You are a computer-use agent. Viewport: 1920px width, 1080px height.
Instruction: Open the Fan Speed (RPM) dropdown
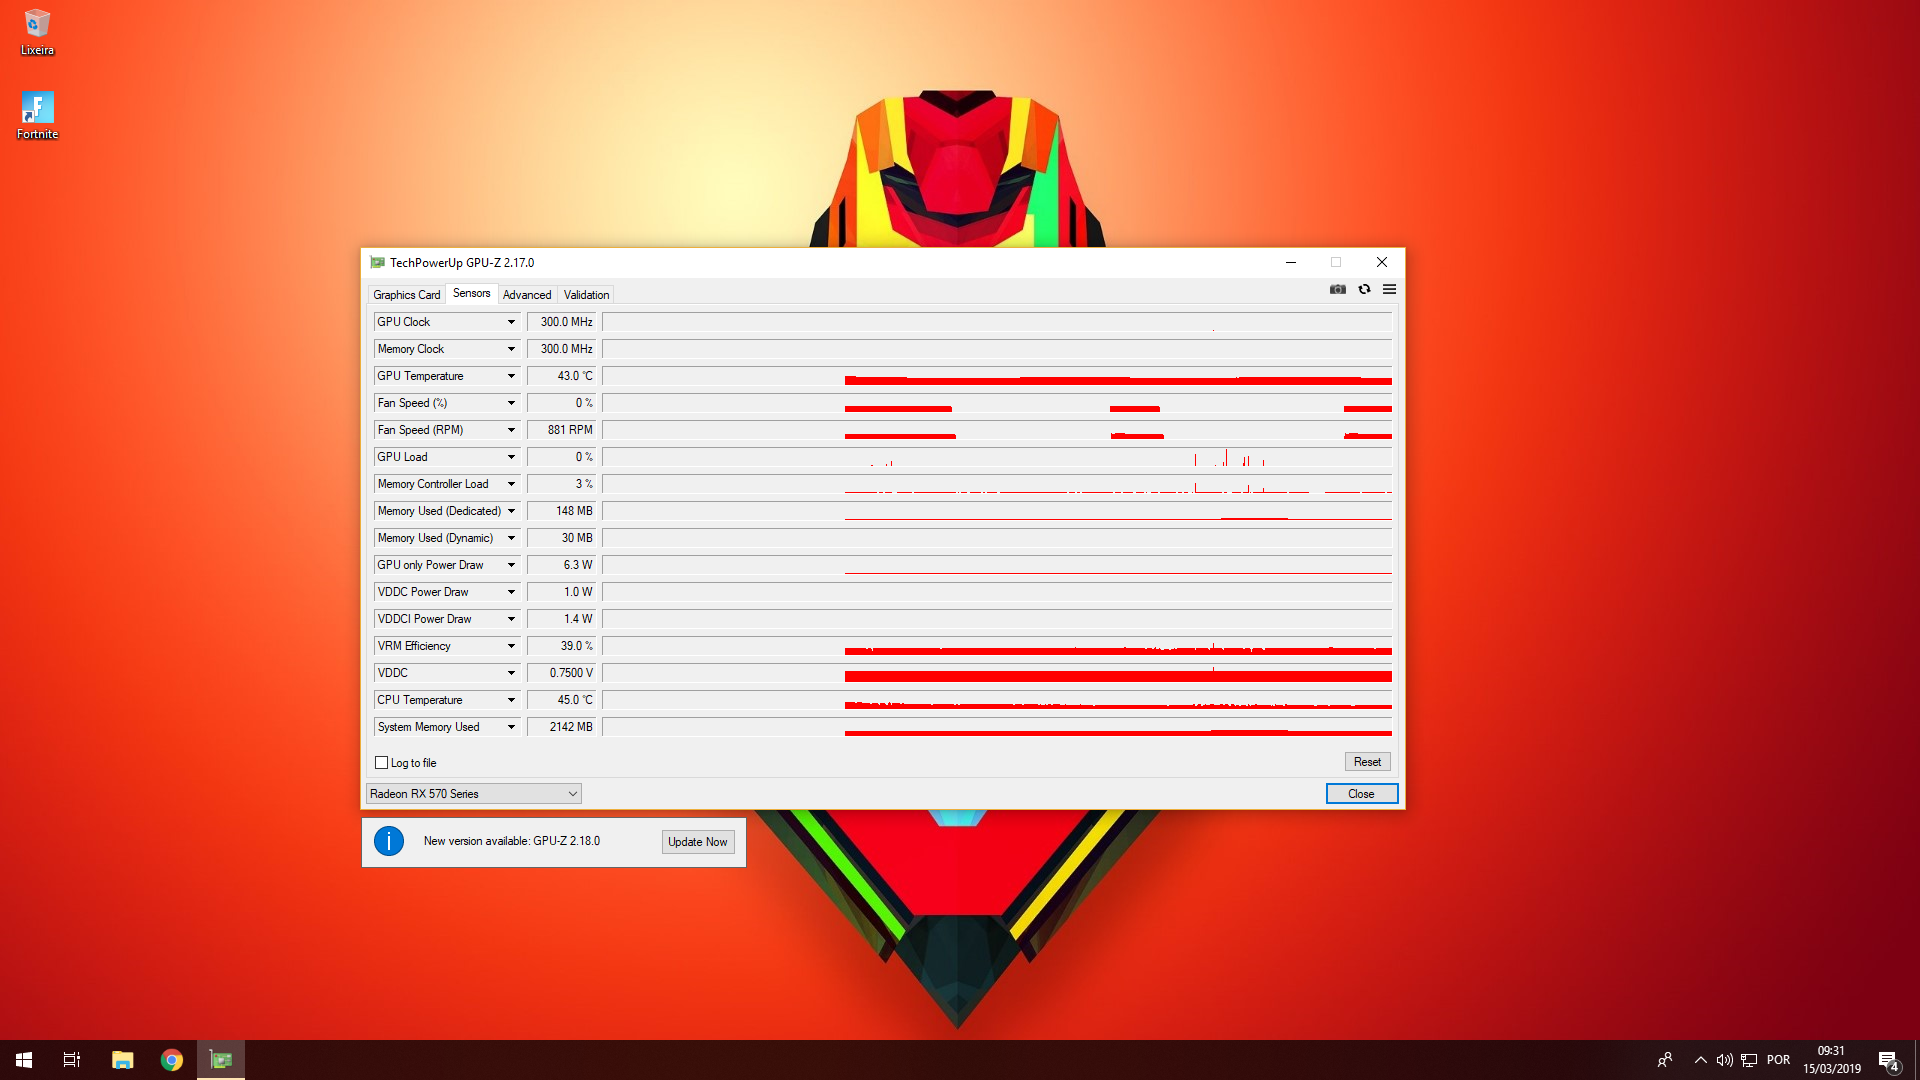pos(511,430)
